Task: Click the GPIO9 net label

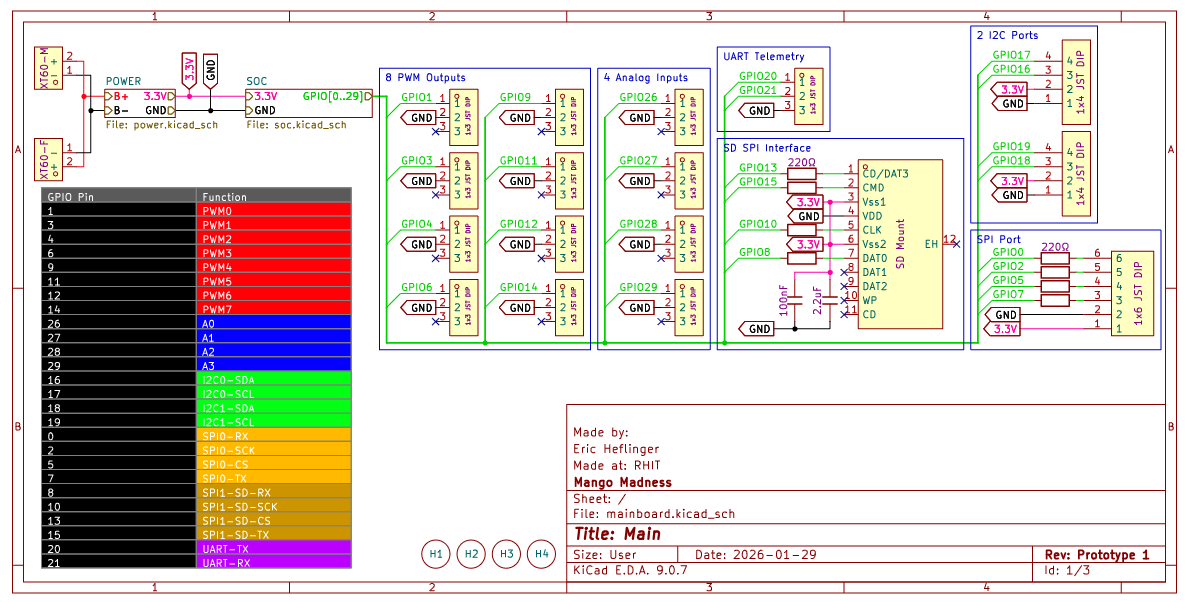Action: pyautogui.click(x=515, y=97)
